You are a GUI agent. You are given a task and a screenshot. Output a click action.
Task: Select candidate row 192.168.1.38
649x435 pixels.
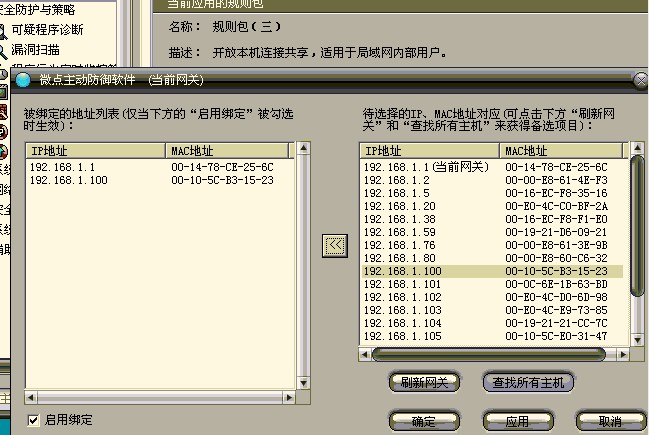492,219
